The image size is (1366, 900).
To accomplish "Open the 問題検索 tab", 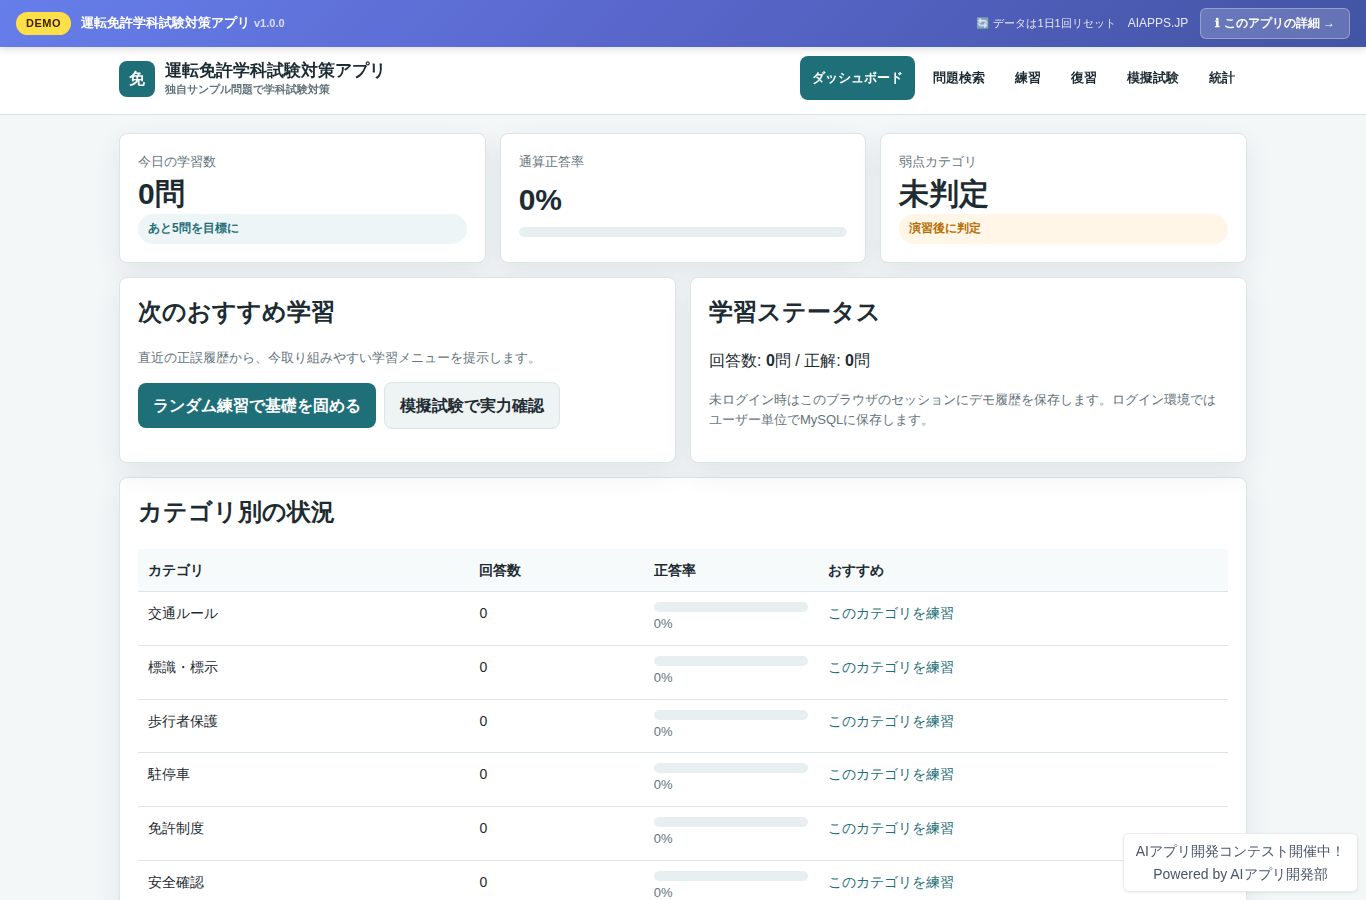I will pyautogui.click(x=959, y=78).
